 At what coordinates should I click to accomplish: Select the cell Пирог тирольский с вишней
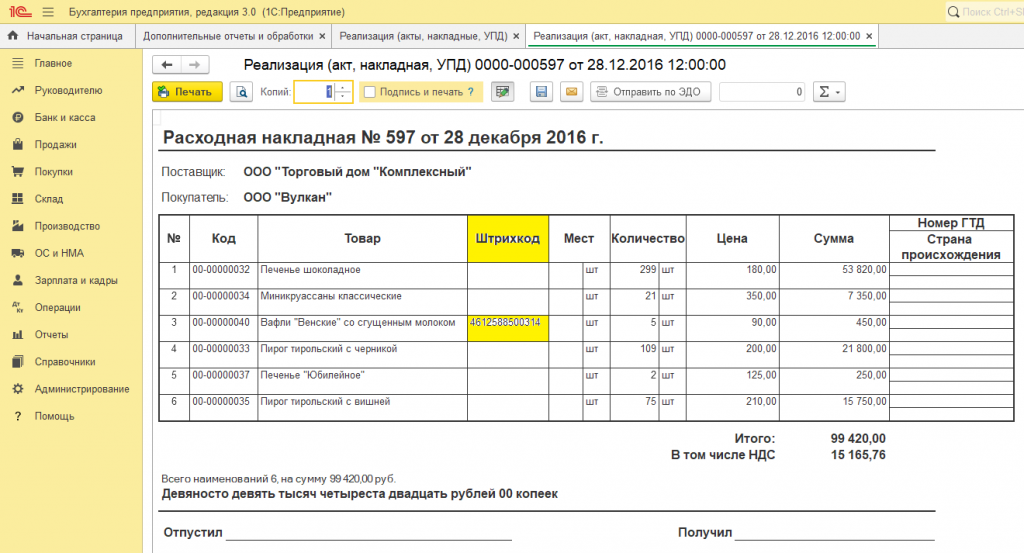pyautogui.click(x=362, y=407)
